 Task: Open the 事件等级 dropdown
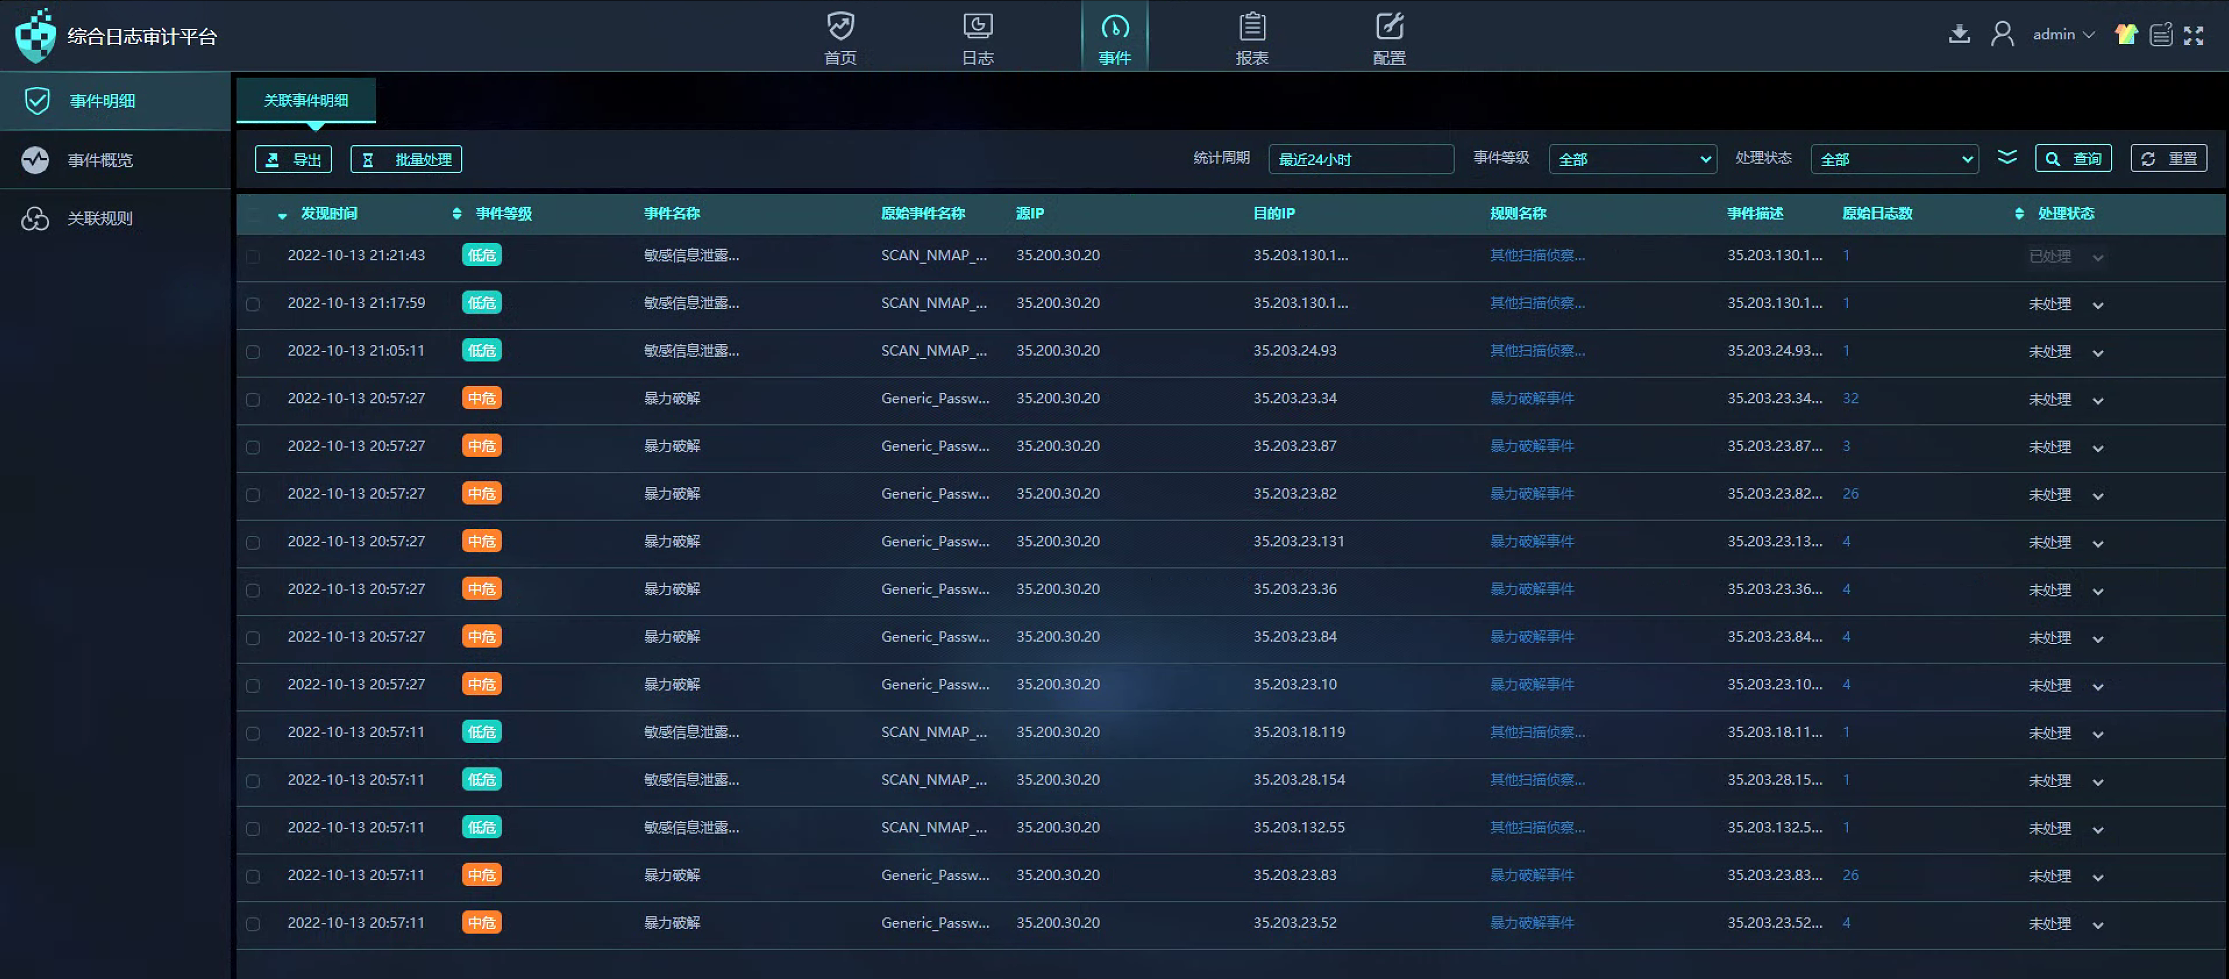point(1633,159)
